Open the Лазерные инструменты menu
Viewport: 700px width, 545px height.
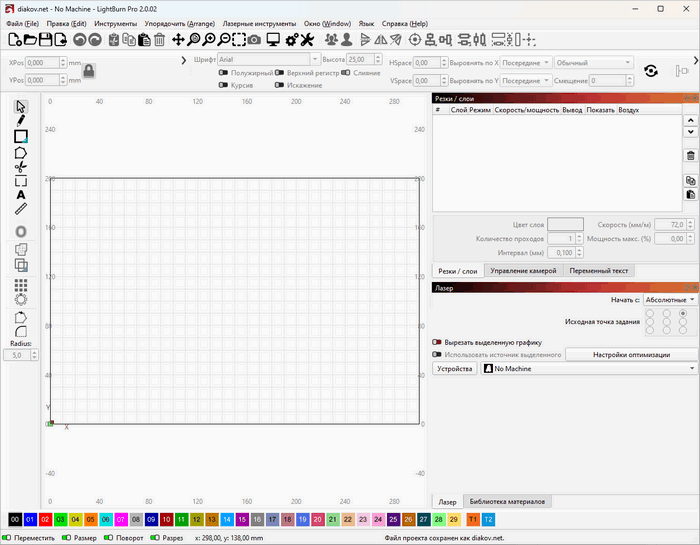(258, 22)
